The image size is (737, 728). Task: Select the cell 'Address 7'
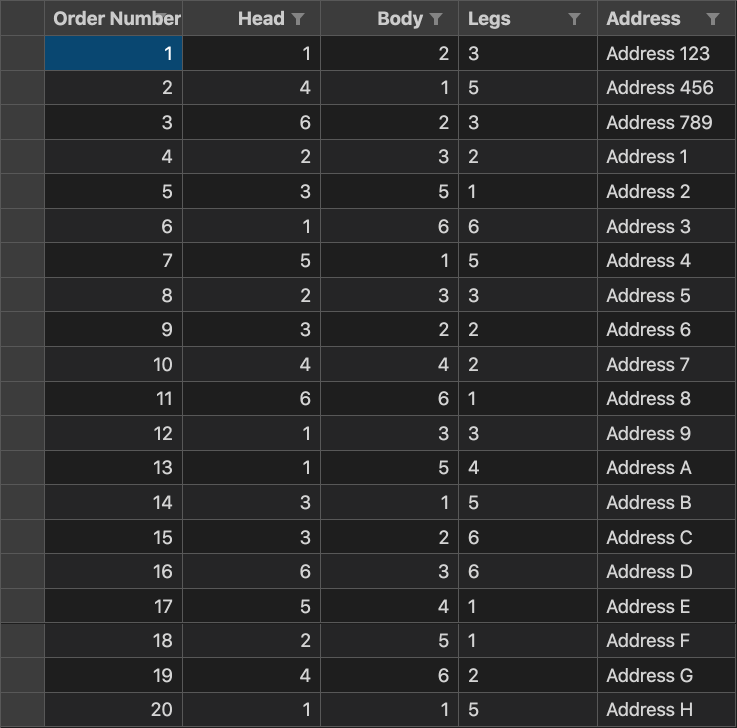[666, 364]
